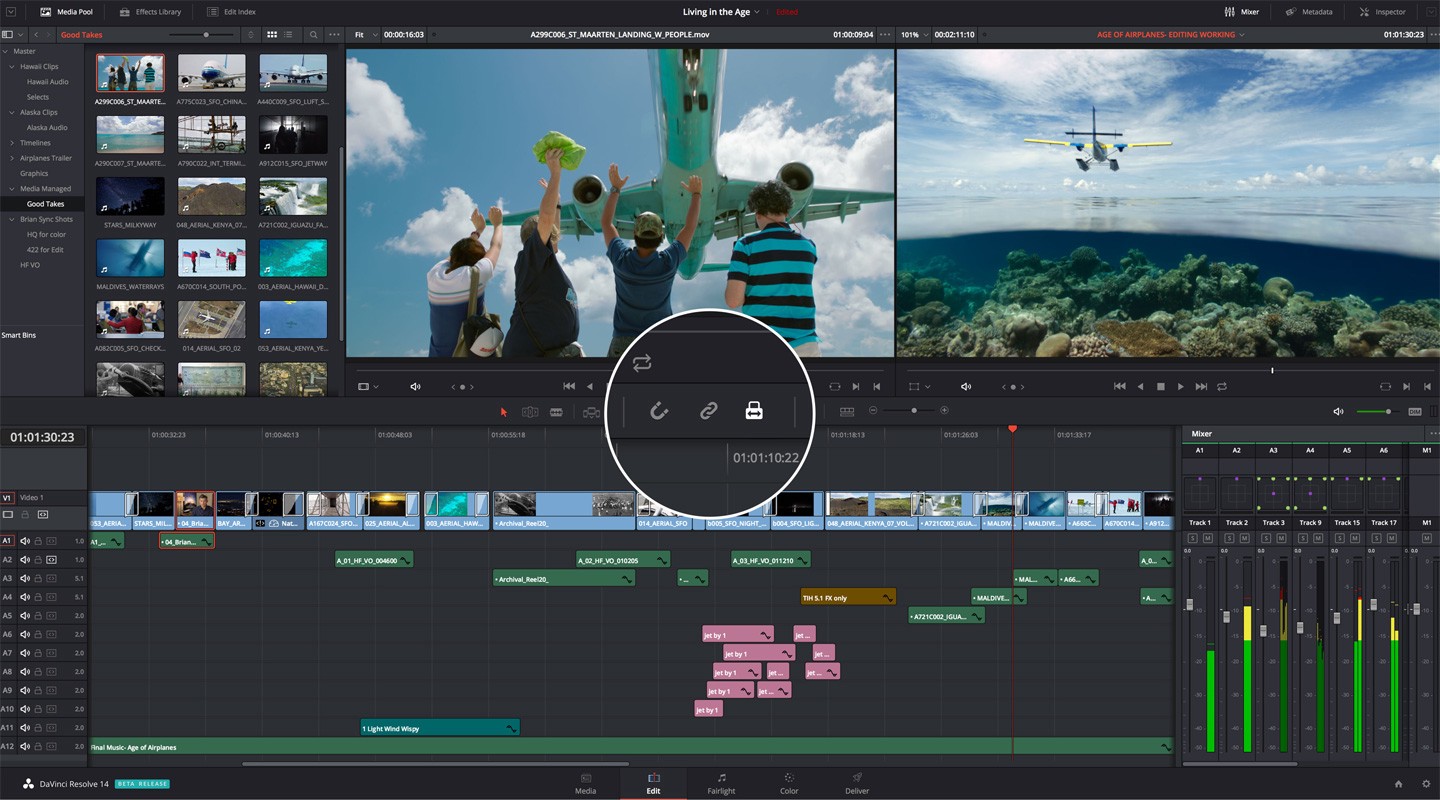Click the timeline zoom slider handle

click(x=913, y=411)
